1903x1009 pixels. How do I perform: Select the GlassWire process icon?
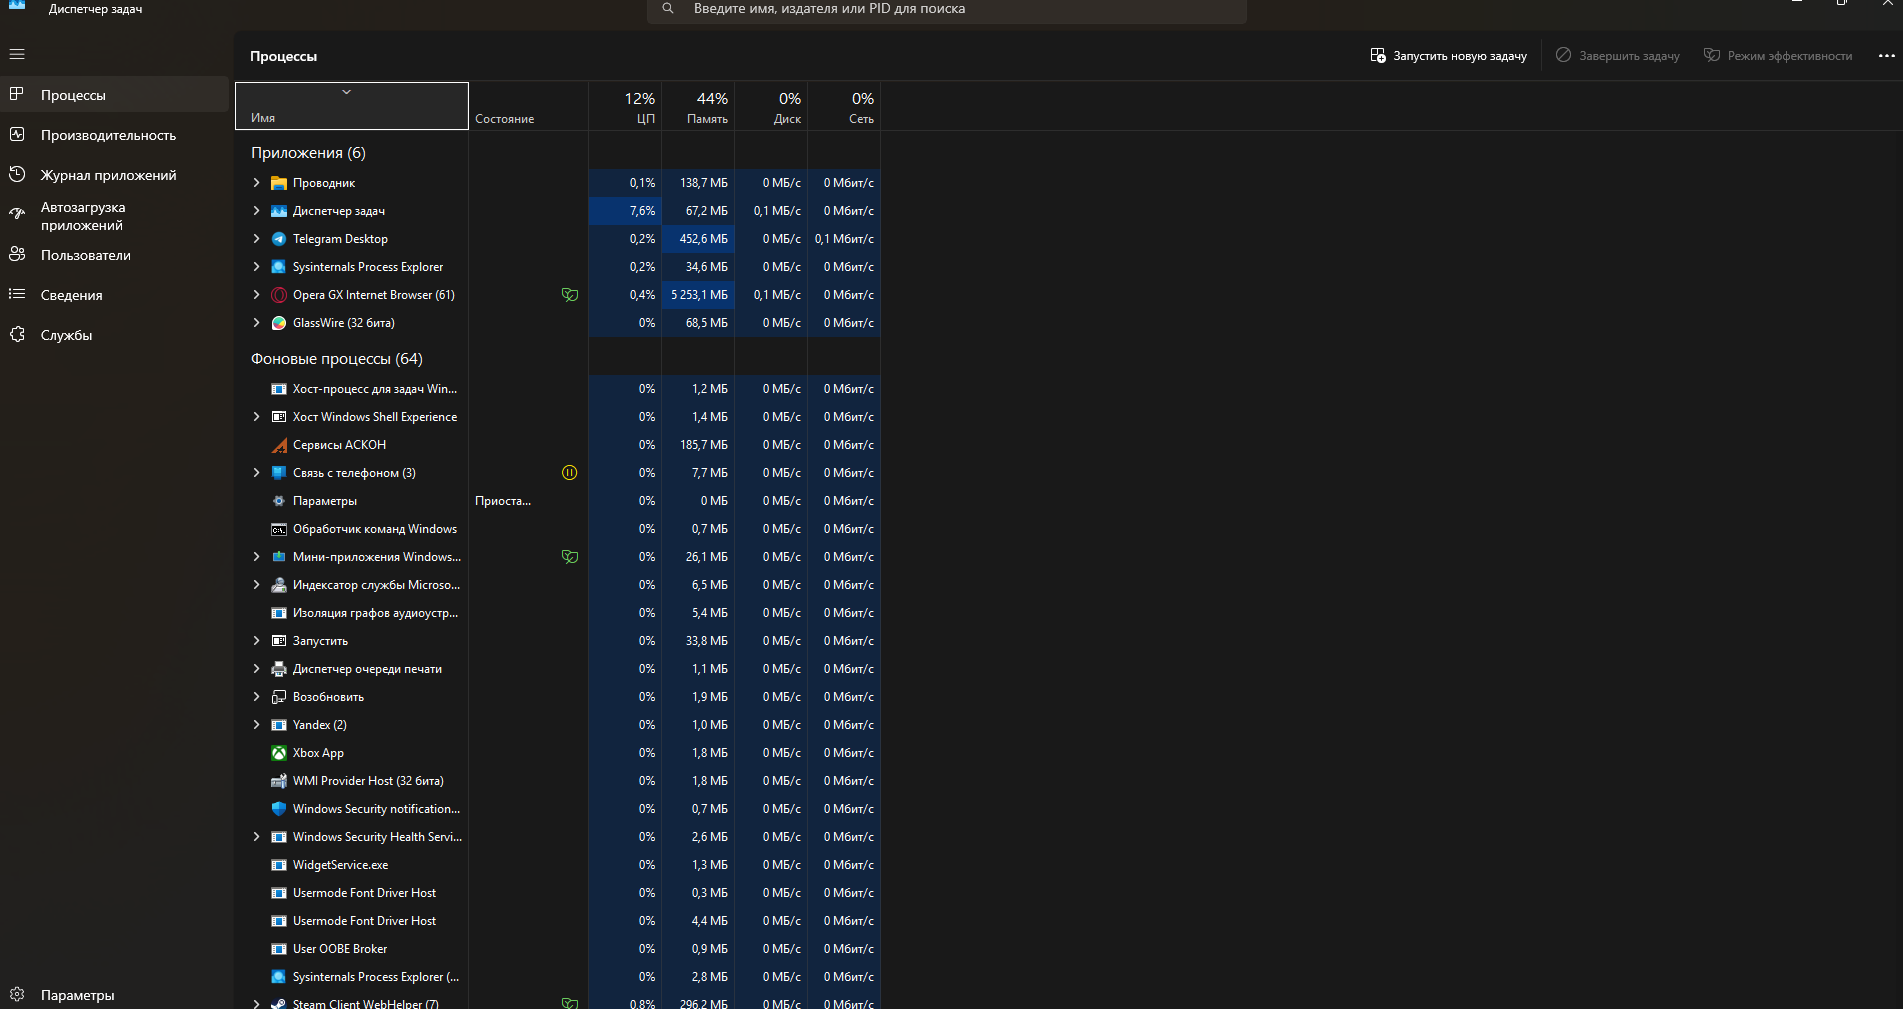pos(279,323)
